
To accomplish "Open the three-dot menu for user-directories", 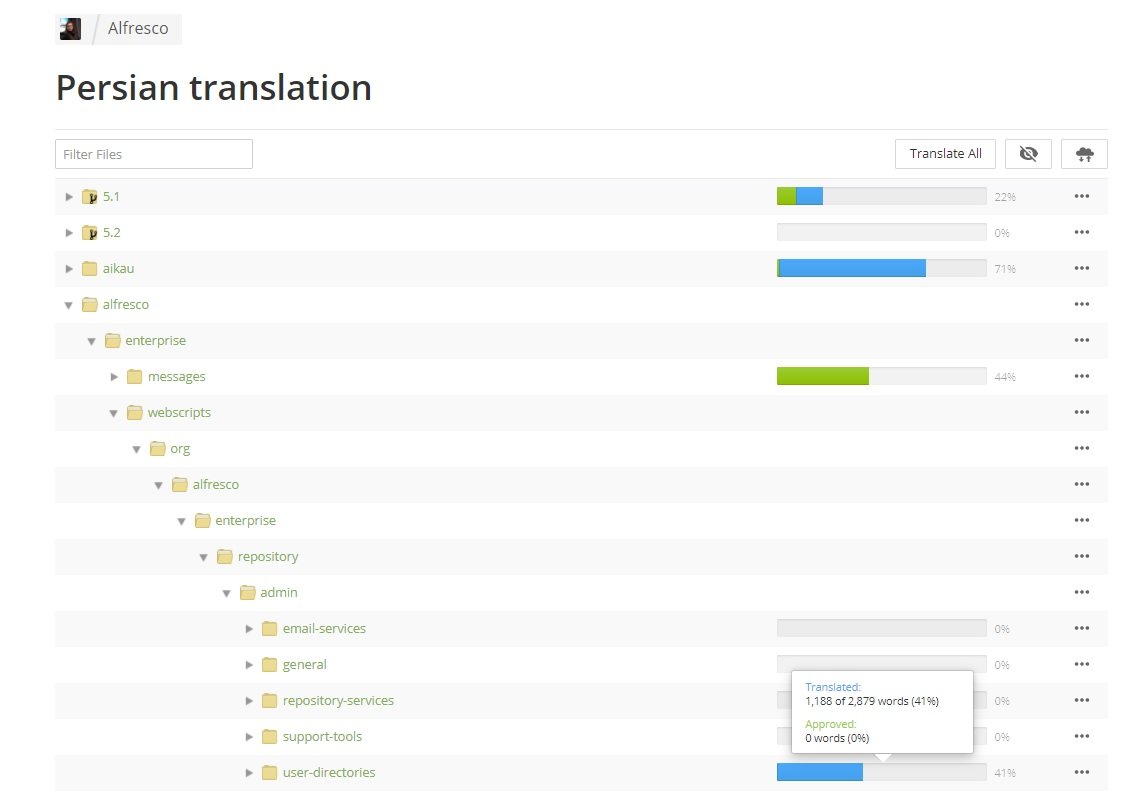I will [1082, 772].
